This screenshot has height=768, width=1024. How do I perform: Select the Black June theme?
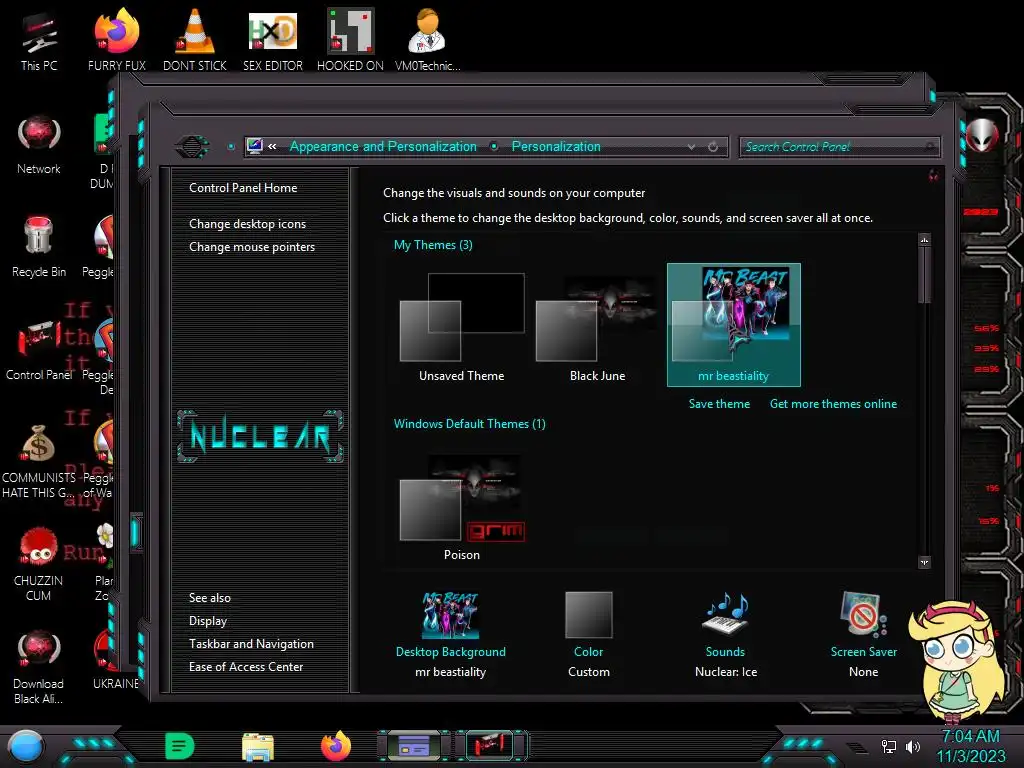coord(598,325)
